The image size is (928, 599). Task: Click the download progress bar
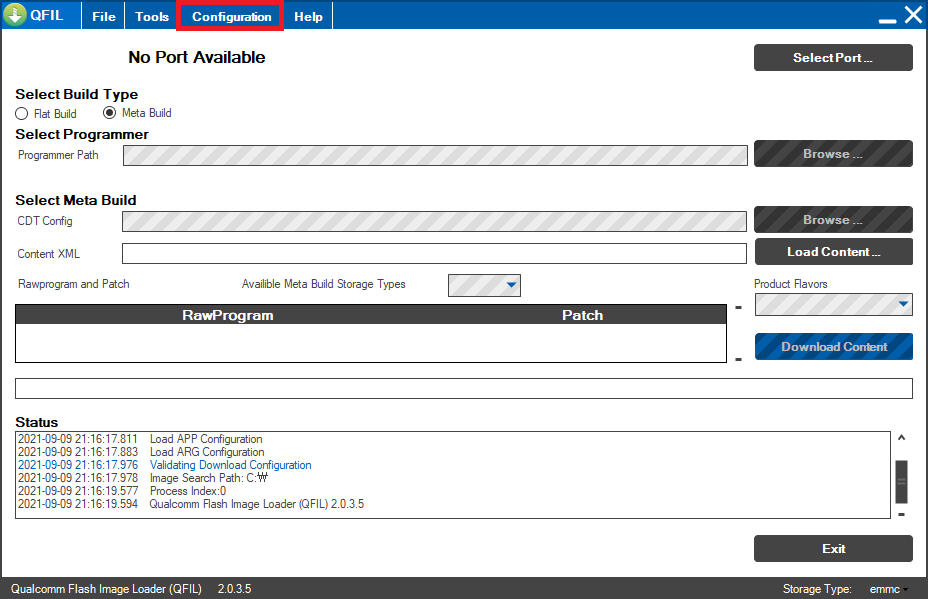463,388
